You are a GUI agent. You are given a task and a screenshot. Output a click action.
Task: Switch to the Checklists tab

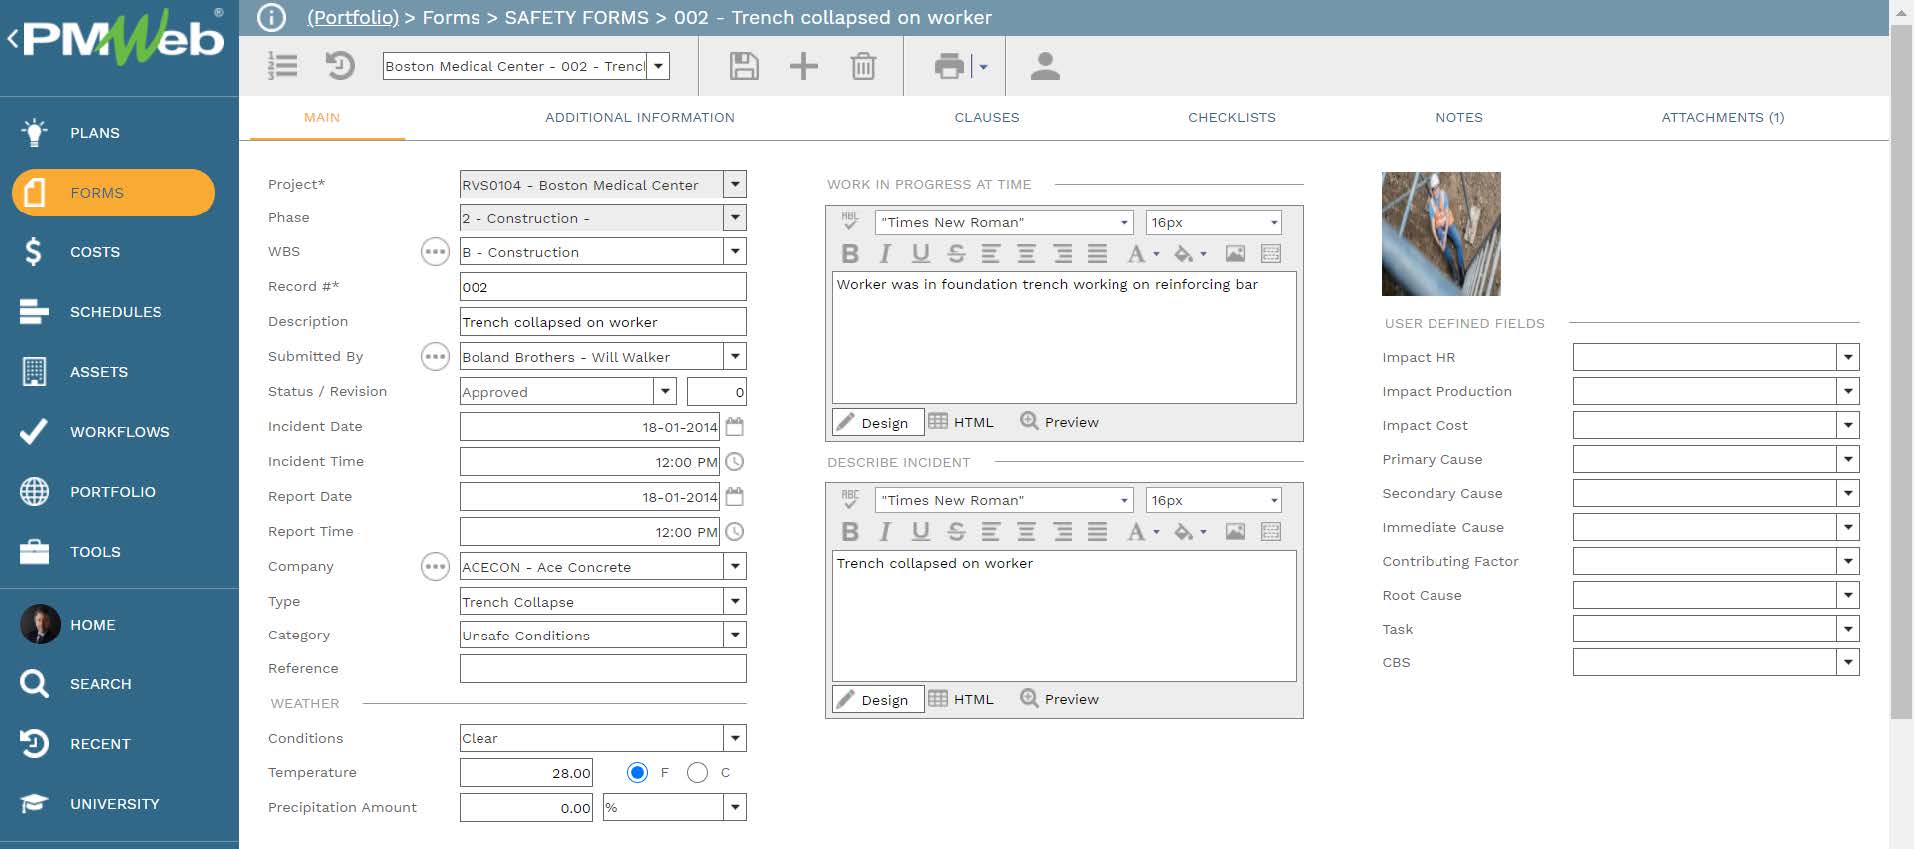click(x=1231, y=117)
